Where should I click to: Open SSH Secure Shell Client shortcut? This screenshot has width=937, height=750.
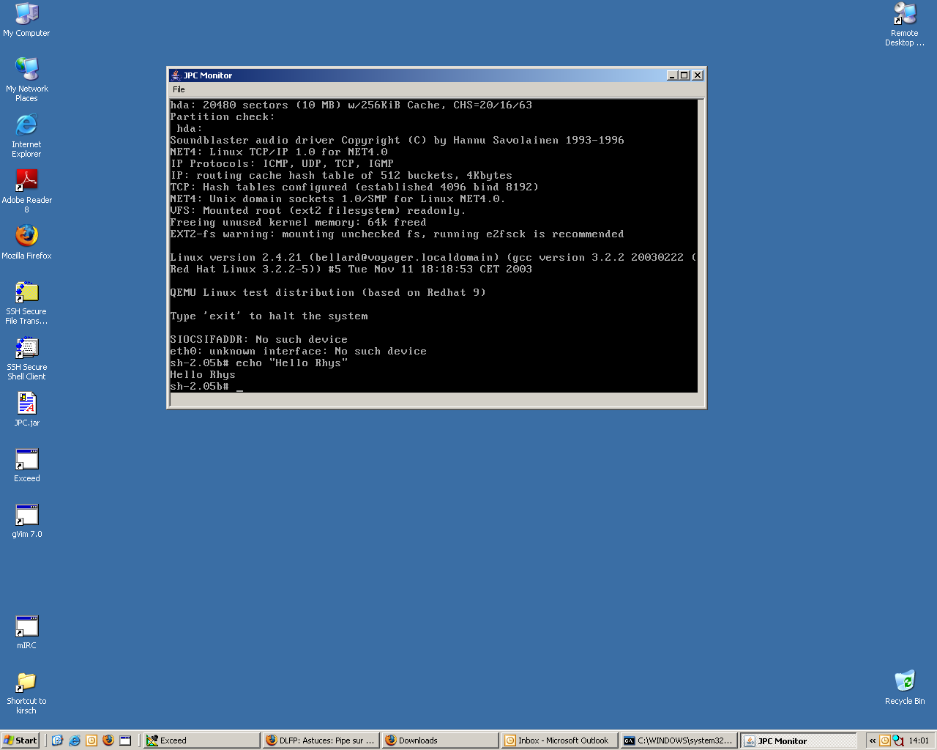26,348
